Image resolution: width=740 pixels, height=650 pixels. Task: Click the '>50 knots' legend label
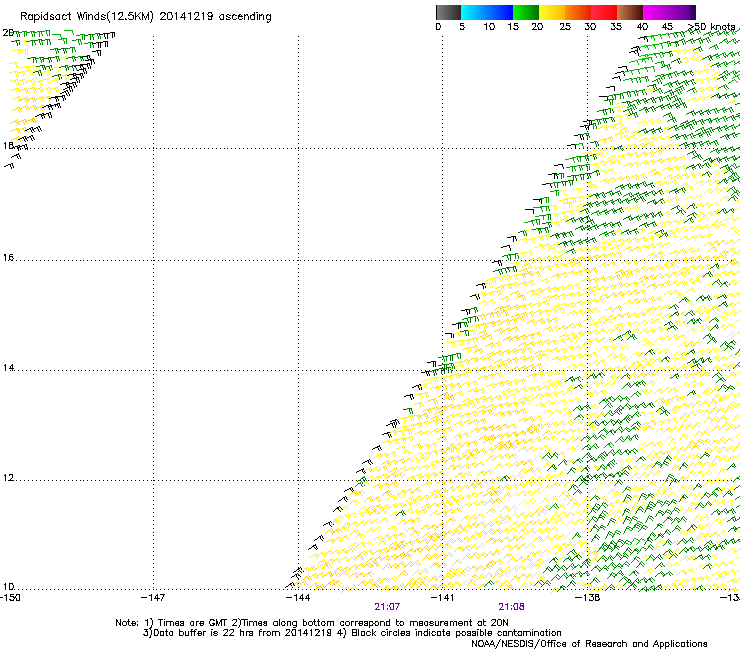712,27
